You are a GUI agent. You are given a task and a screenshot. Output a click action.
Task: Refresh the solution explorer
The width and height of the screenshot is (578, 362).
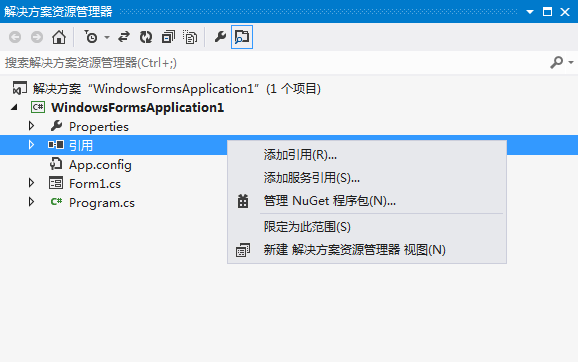[x=146, y=37]
